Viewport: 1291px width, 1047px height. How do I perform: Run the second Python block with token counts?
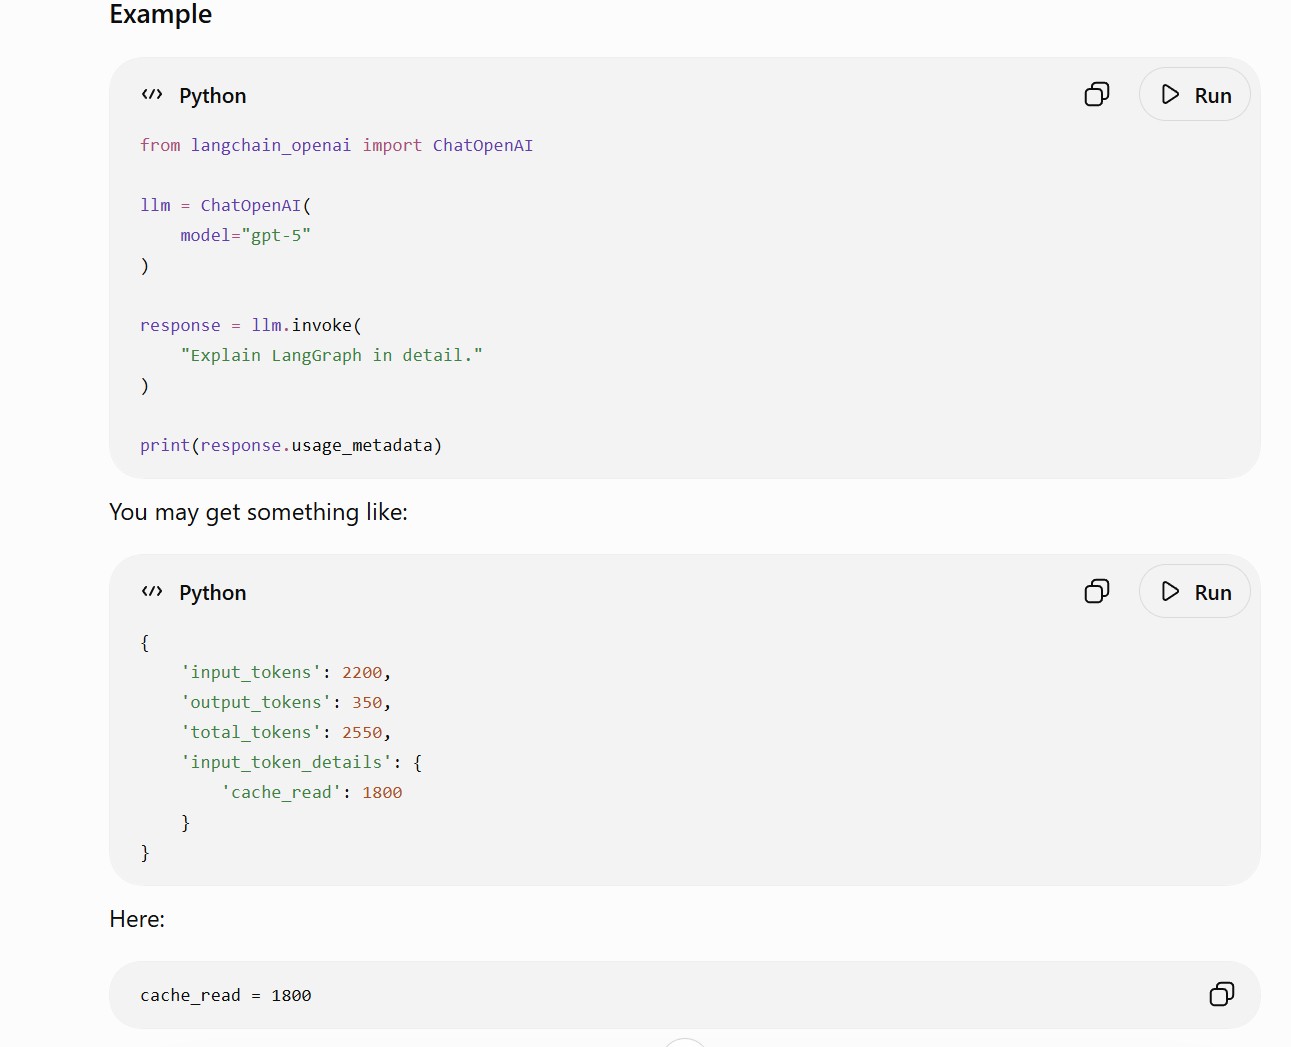[x=1195, y=592]
